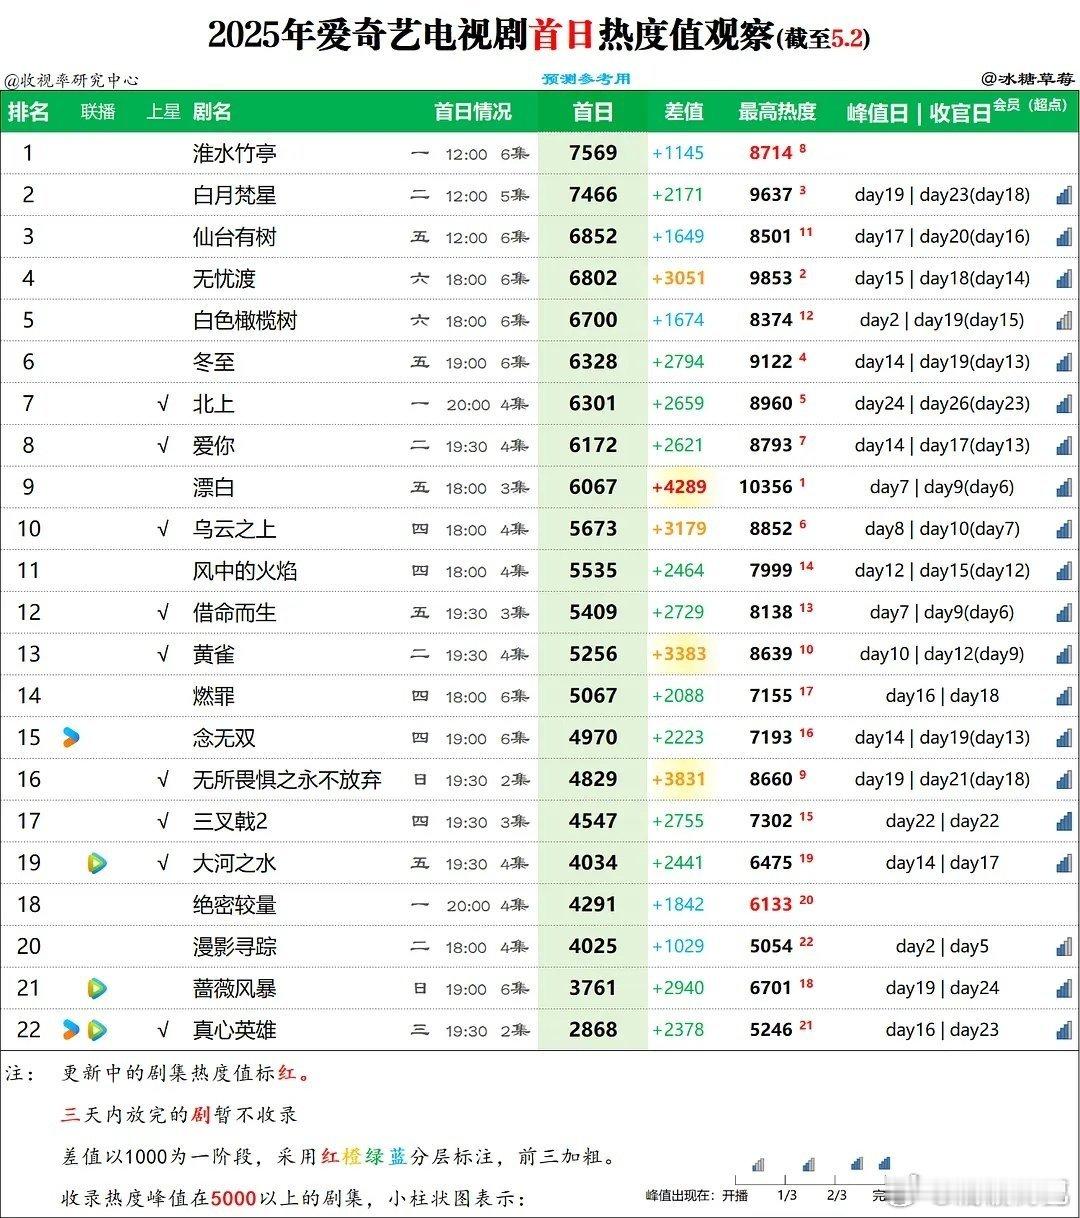Click the bar chart icon in 白月梵星 row

coord(1064,195)
